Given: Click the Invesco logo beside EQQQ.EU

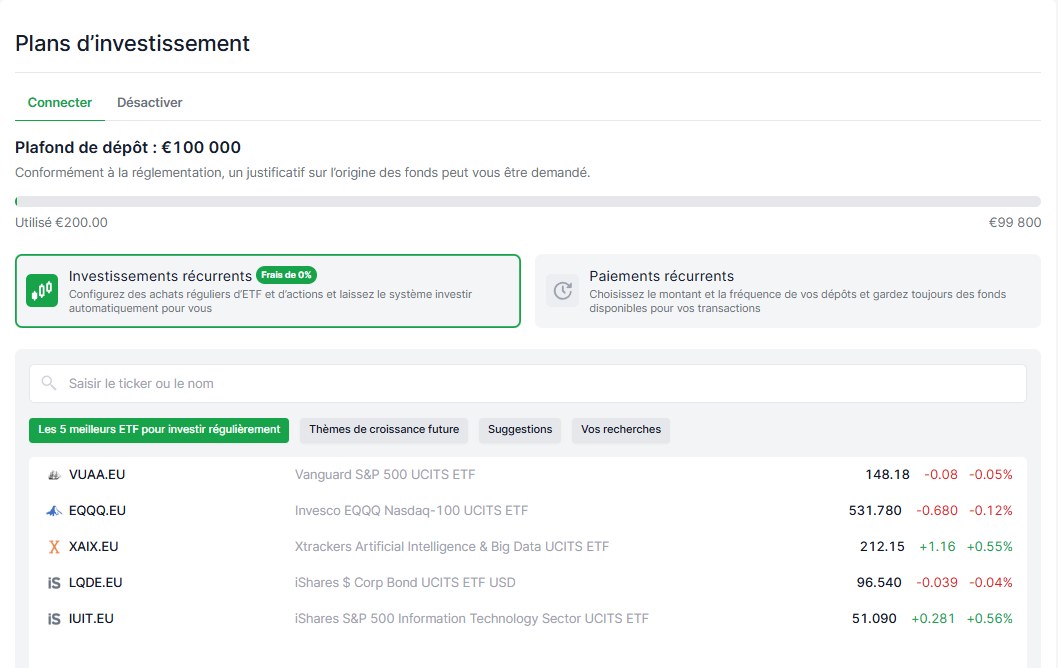Looking at the screenshot, I should point(54,511).
